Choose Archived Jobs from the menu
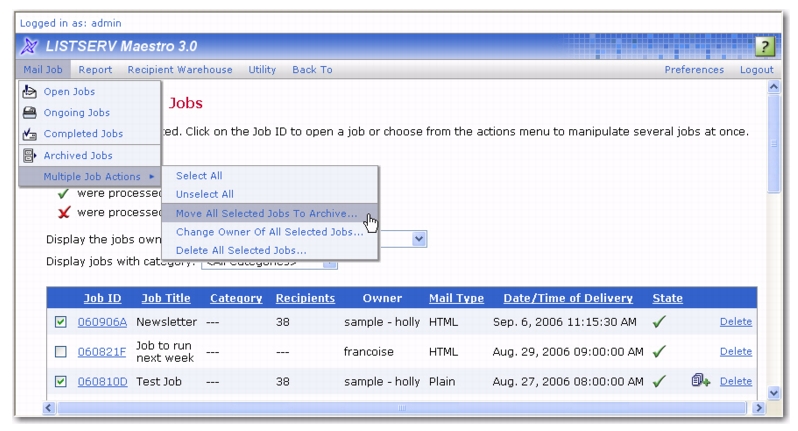798x431 pixels. point(90,156)
